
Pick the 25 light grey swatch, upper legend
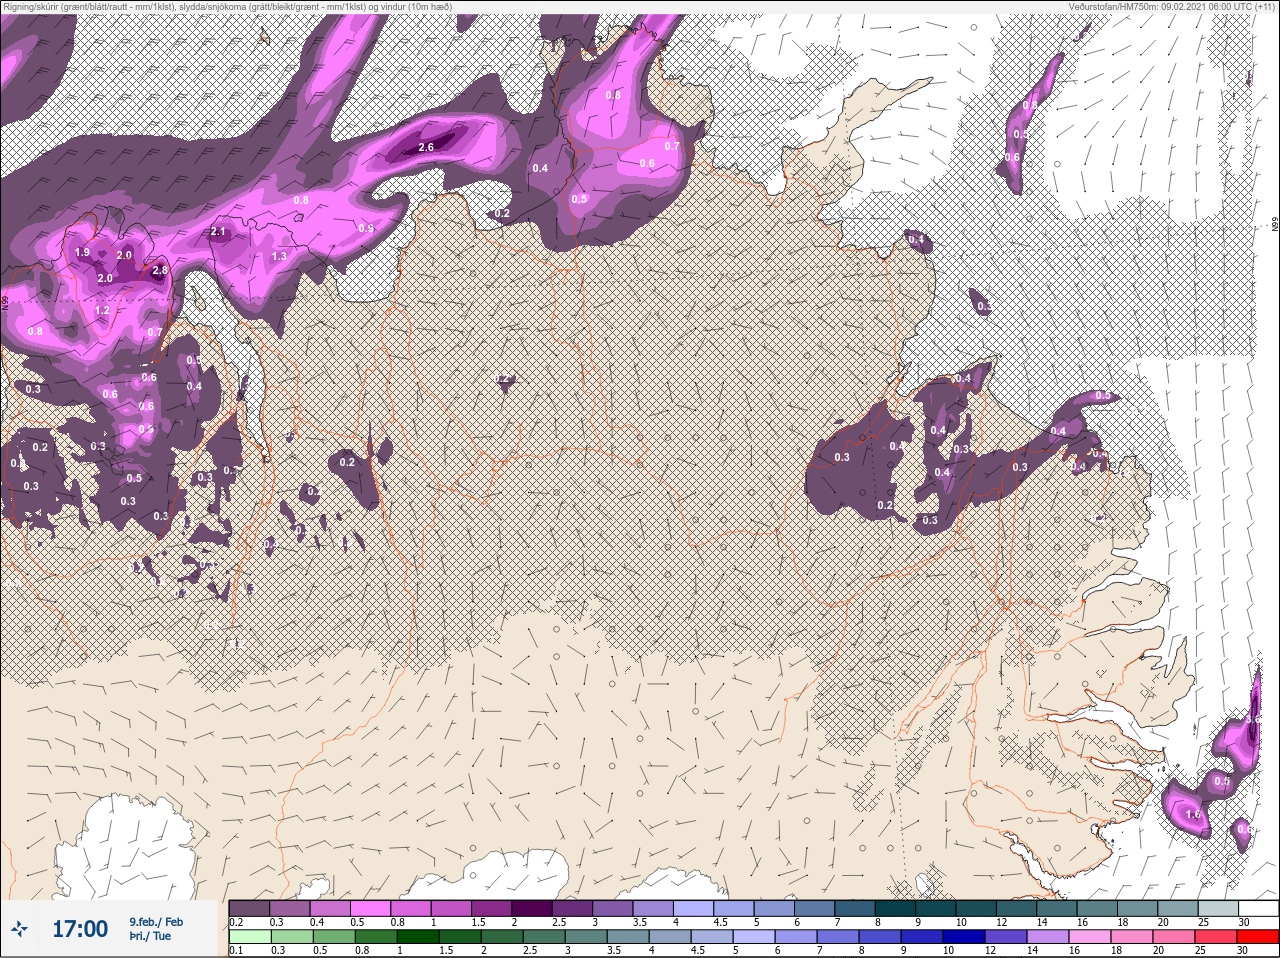(1219, 908)
